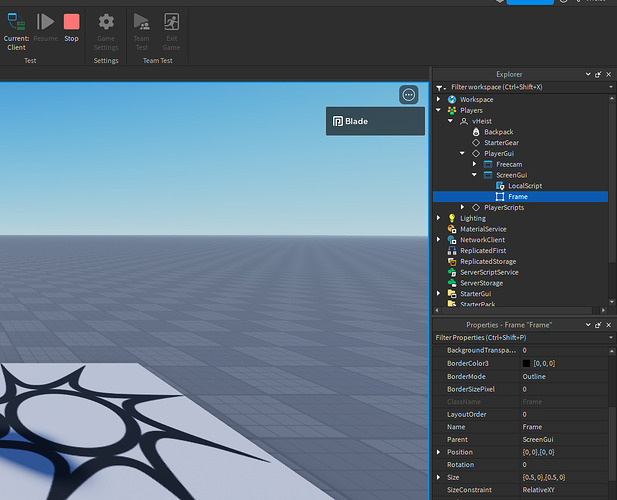Select the Frame item in Explorer
Viewport: 617px width, 500px height.
pyautogui.click(x=517, y=197)
